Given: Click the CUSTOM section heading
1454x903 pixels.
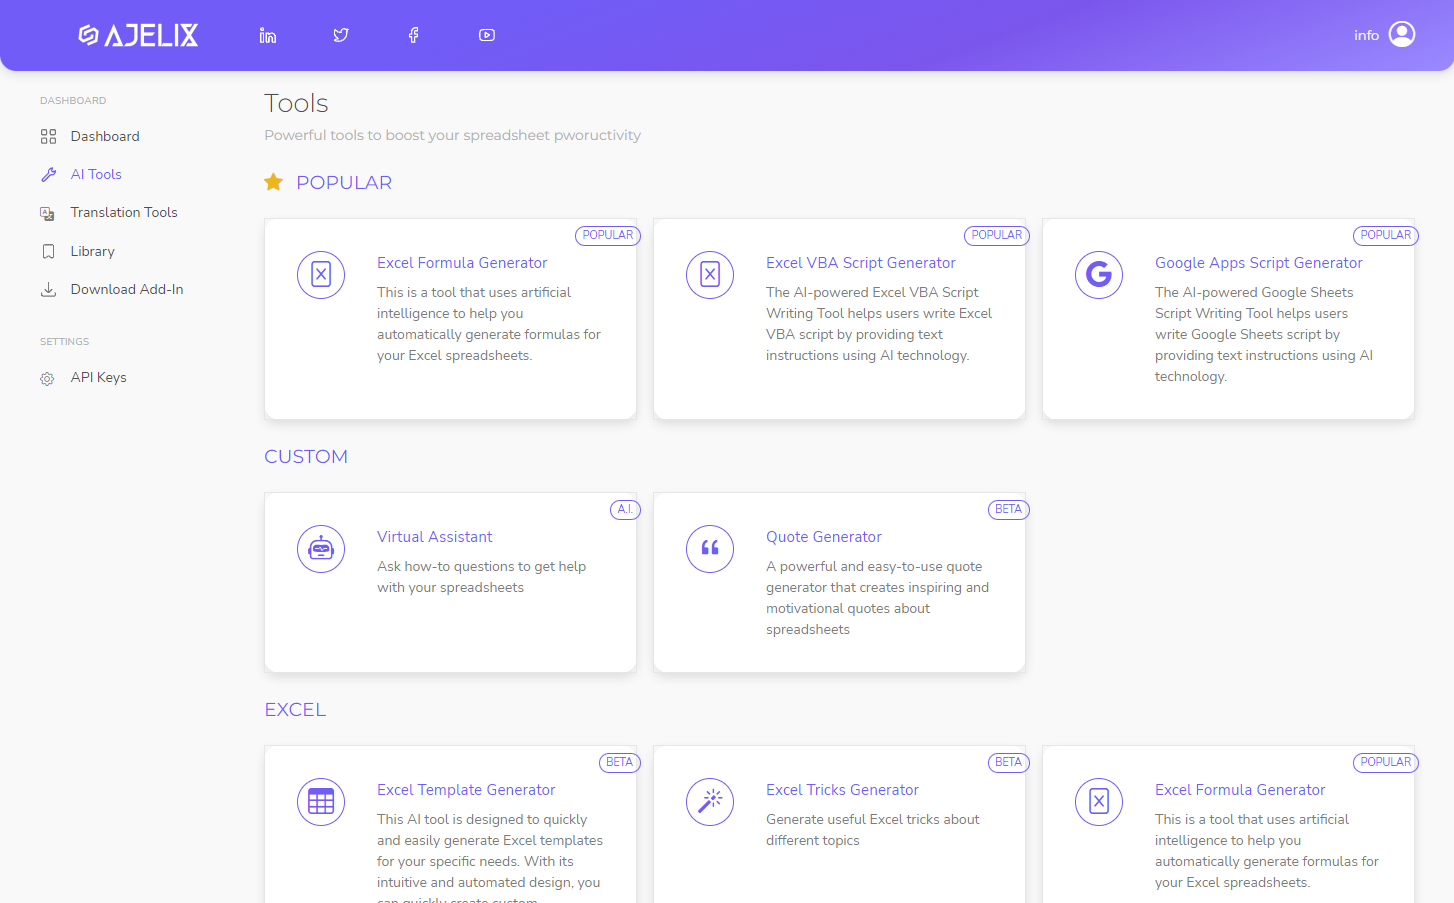Looking at the screenshot, I should point(306,456).
